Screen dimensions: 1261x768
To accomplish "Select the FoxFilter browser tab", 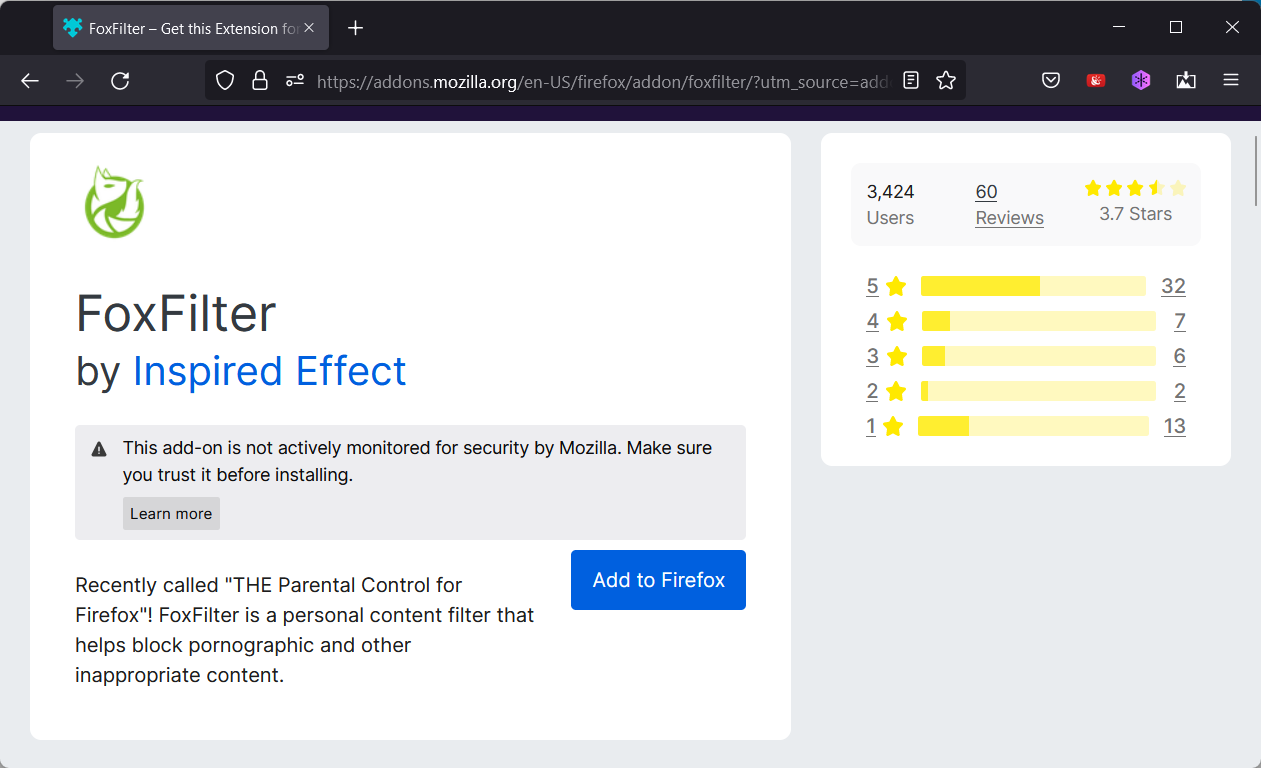I will click(189, 28).
